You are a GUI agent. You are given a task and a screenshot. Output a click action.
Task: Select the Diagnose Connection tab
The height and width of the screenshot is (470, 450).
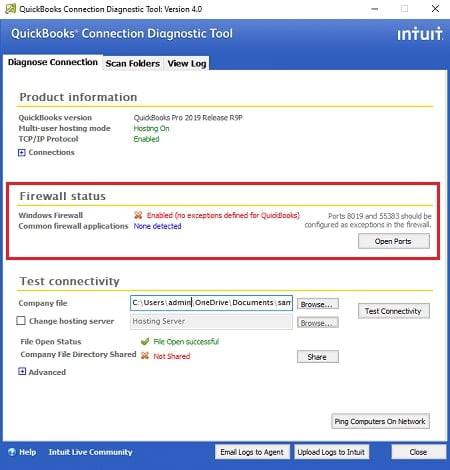[53, 62]
